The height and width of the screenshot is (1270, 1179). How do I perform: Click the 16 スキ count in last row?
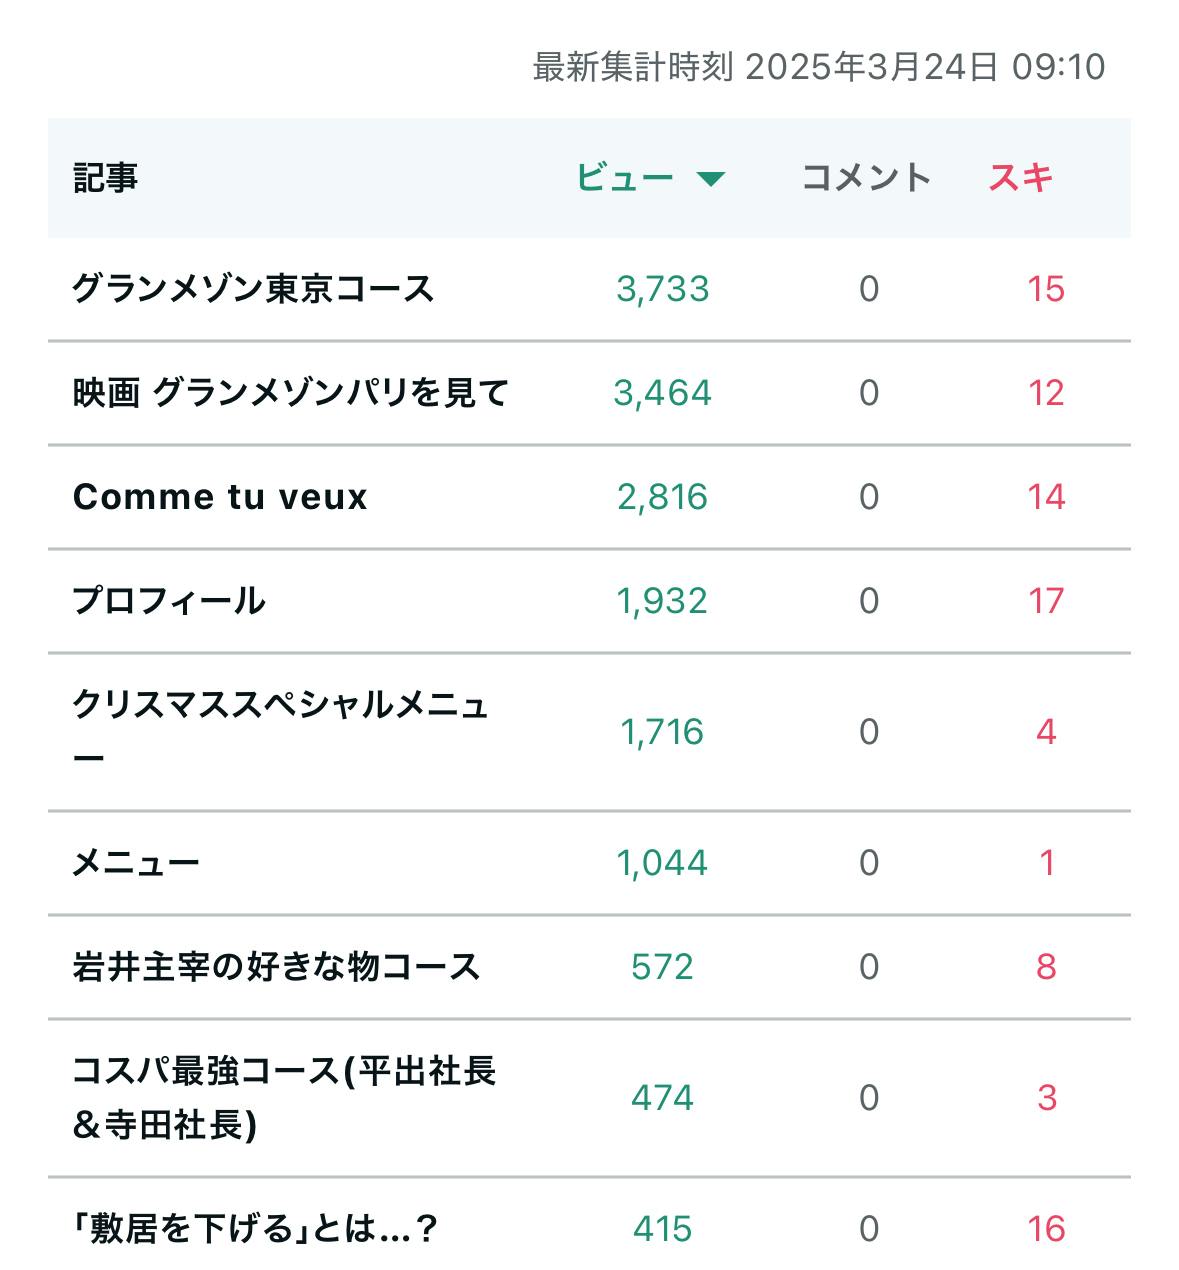click(x=1046, y=1228)
